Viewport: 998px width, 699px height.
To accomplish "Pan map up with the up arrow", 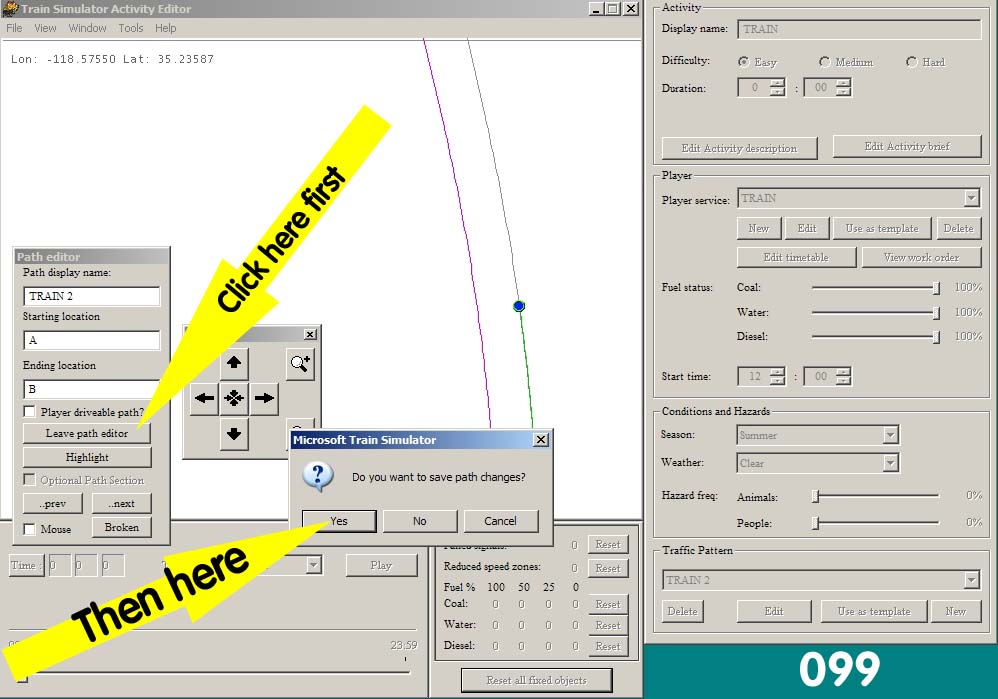I will 234,363.
